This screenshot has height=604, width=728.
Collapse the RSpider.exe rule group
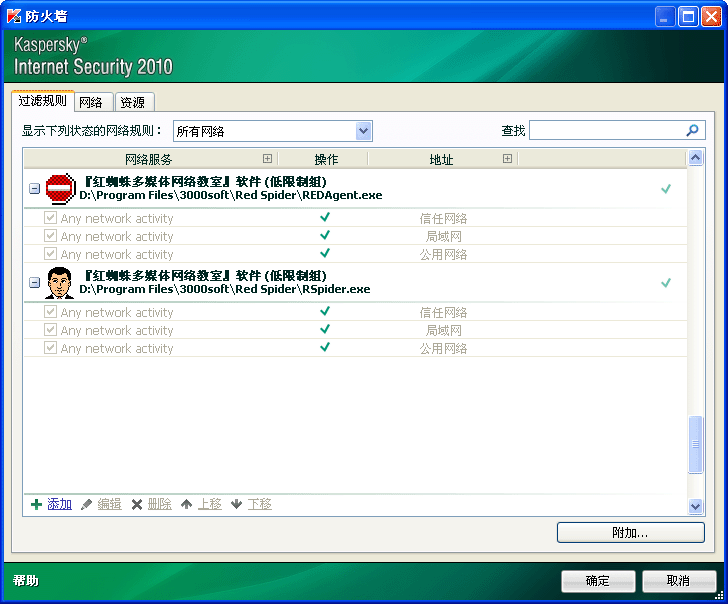coord(35,282)
